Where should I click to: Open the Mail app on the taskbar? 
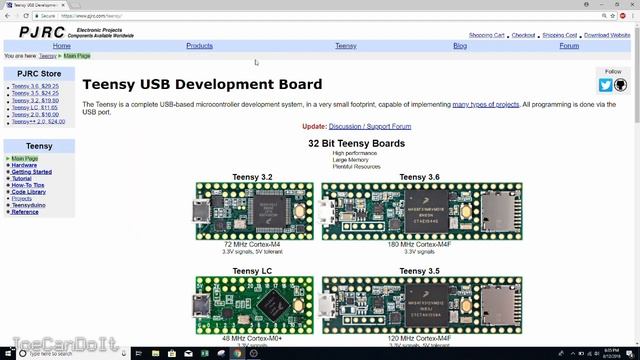(x=188, y=353)
